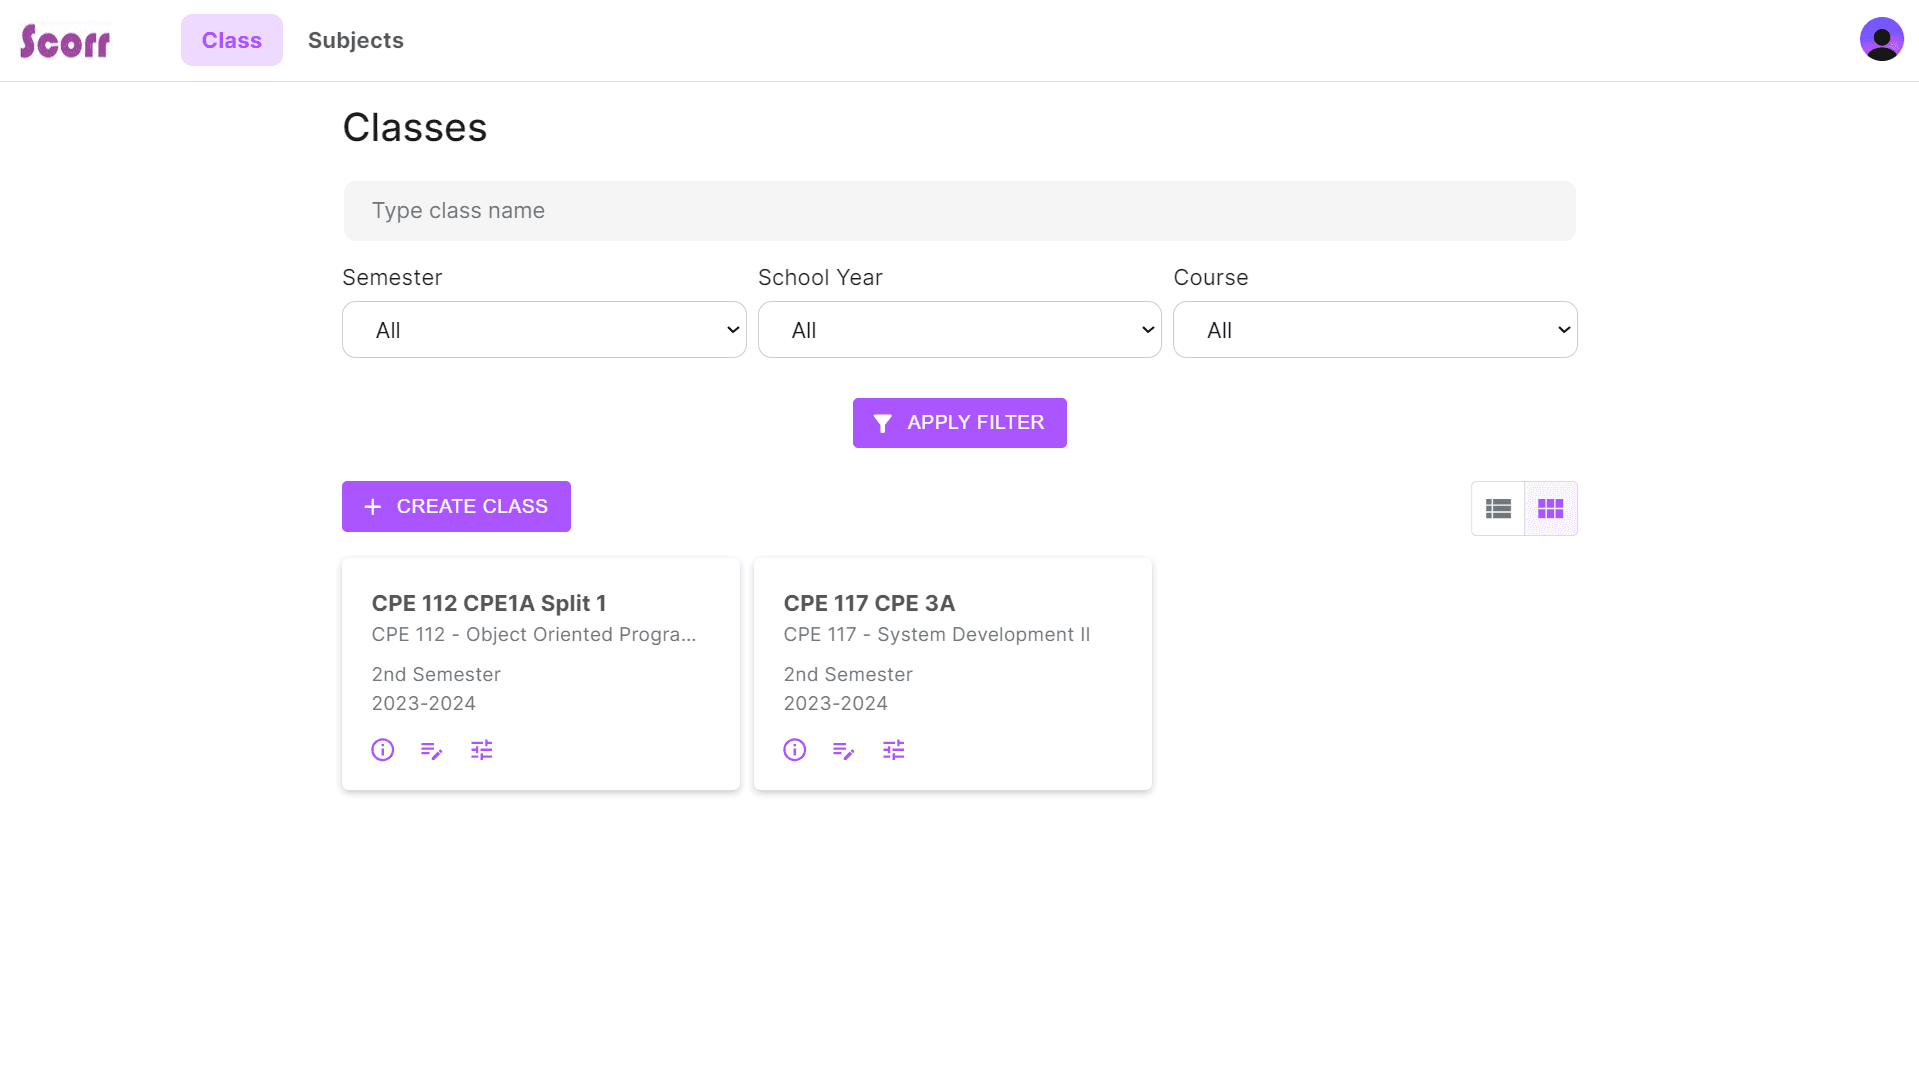Open settings sliders for CPE 117 class
Screen dimensions: 1919x1076
click(894, 750)
